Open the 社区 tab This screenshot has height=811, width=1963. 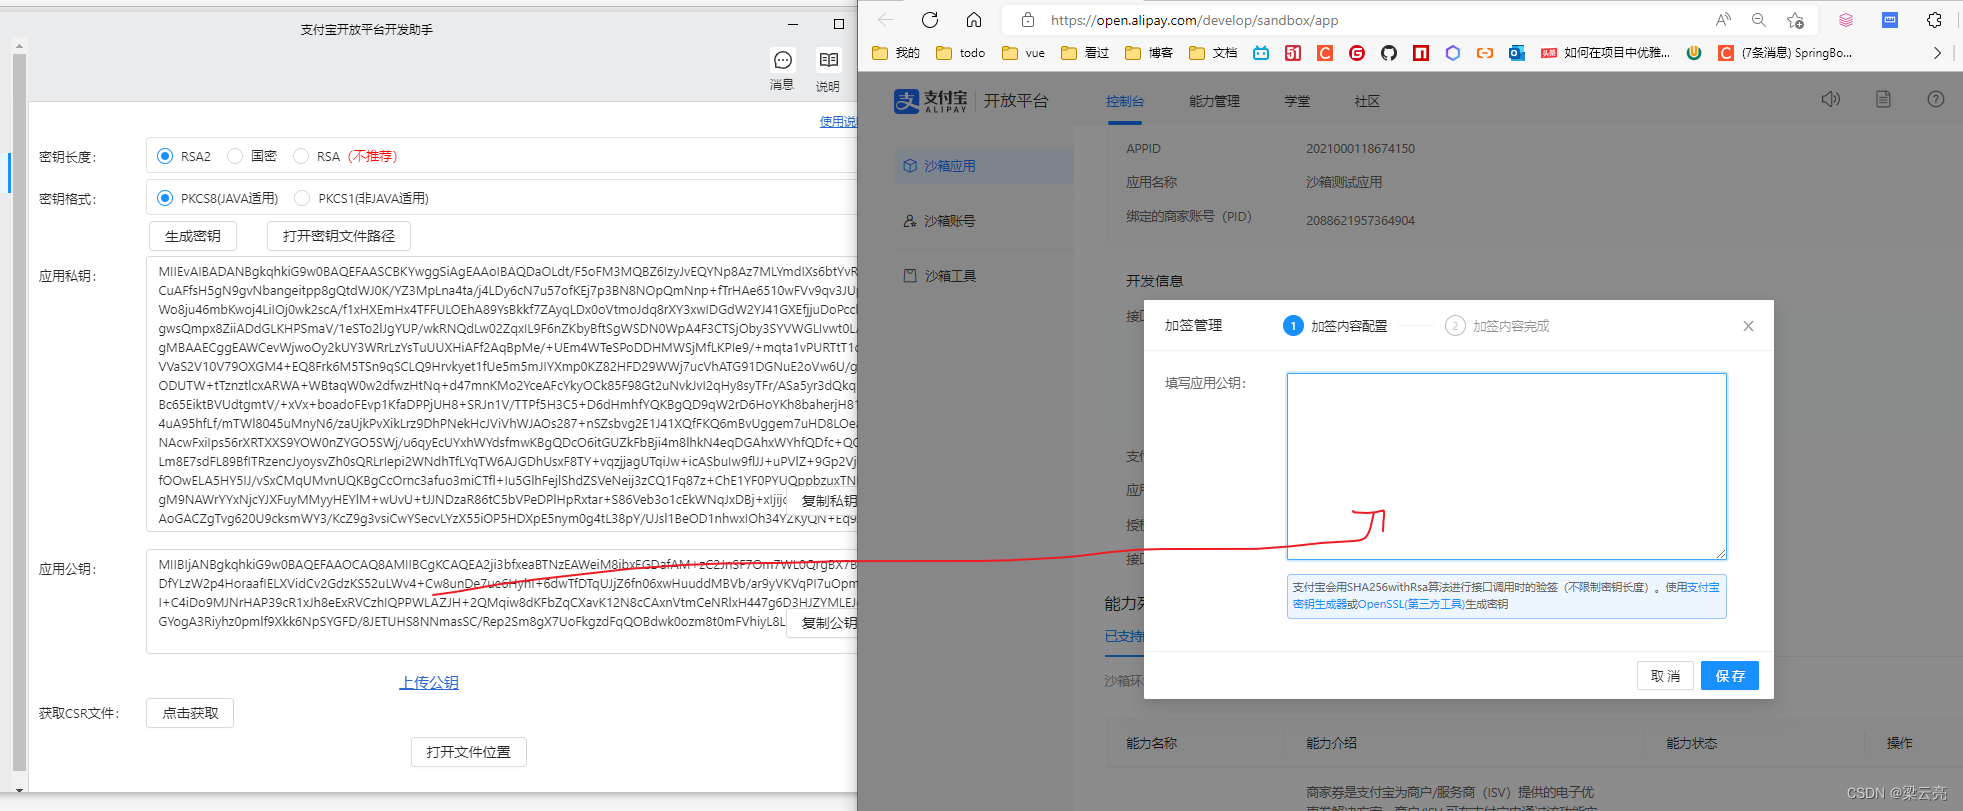coord(1367,101)
